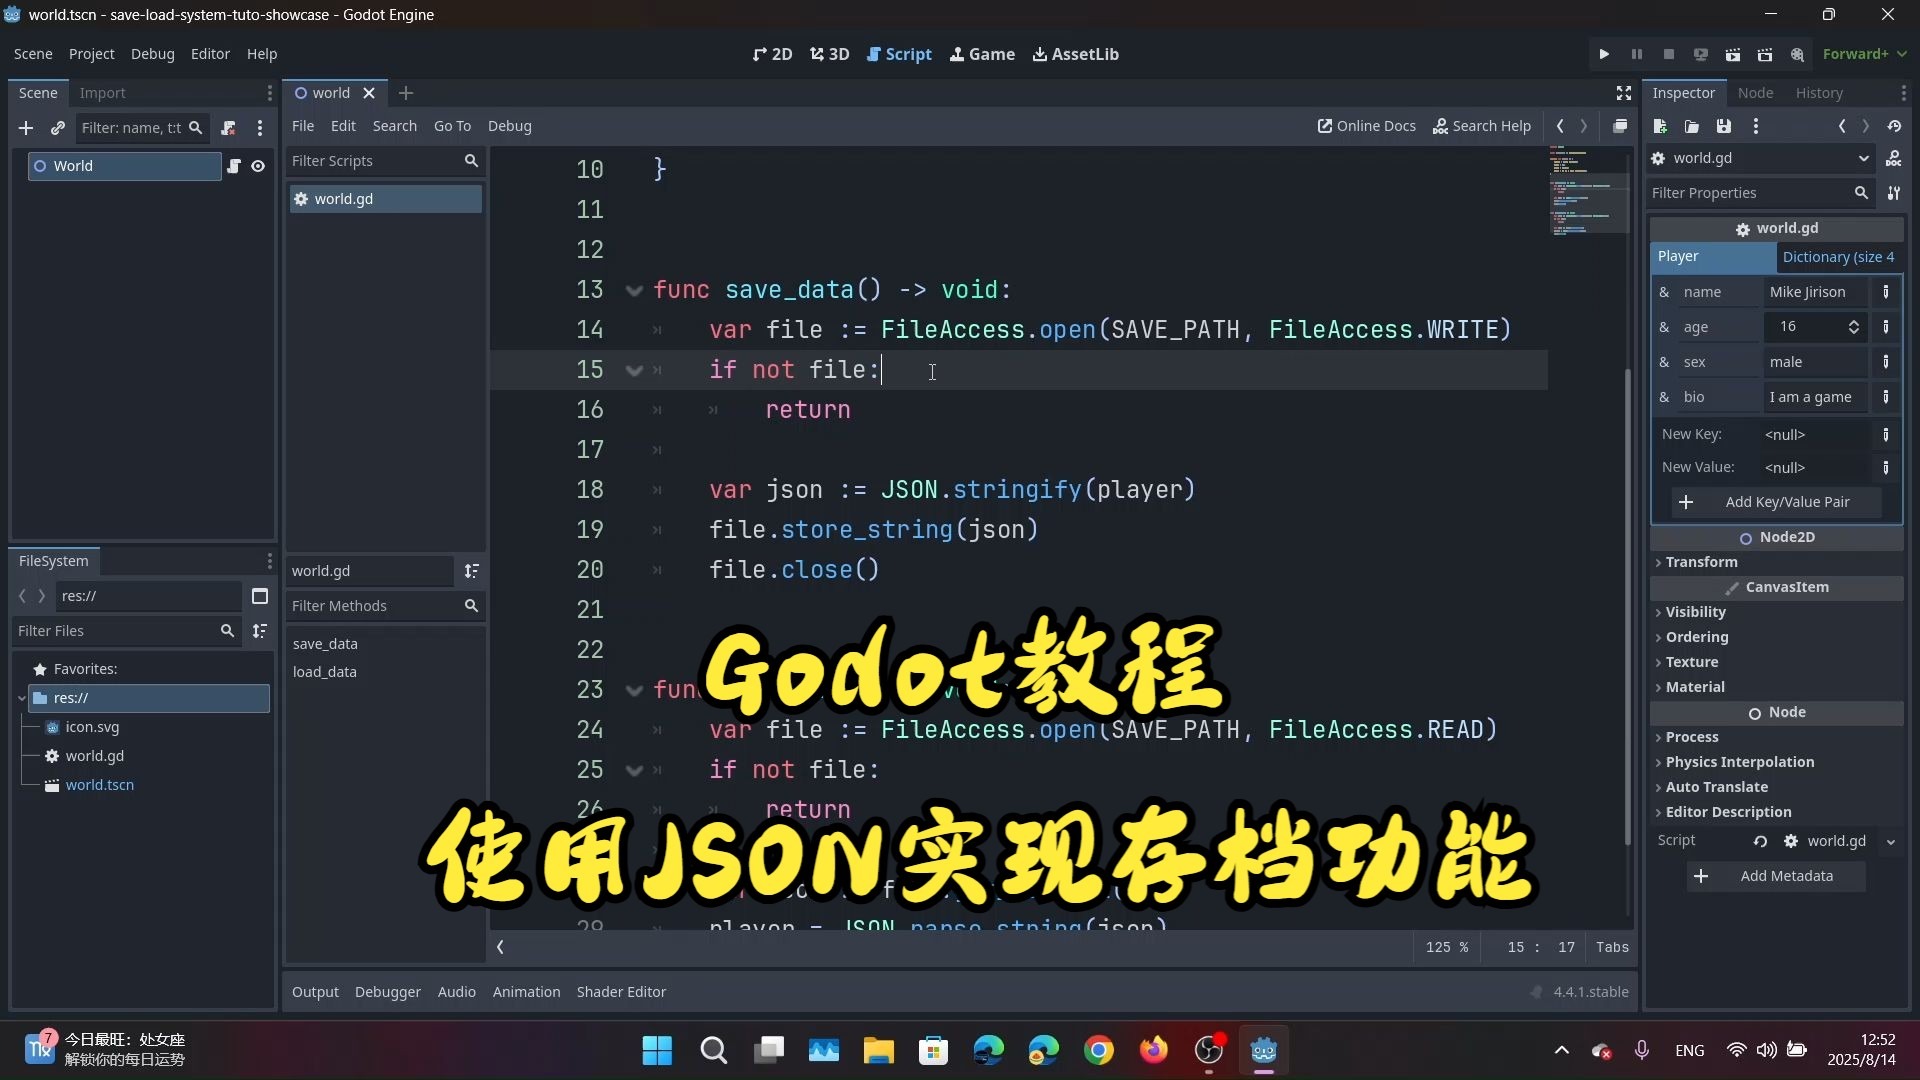Toggle distraction-free mode icon
The width and height of the screenshot is (1920, 1080).
(x=1624, y=93)
